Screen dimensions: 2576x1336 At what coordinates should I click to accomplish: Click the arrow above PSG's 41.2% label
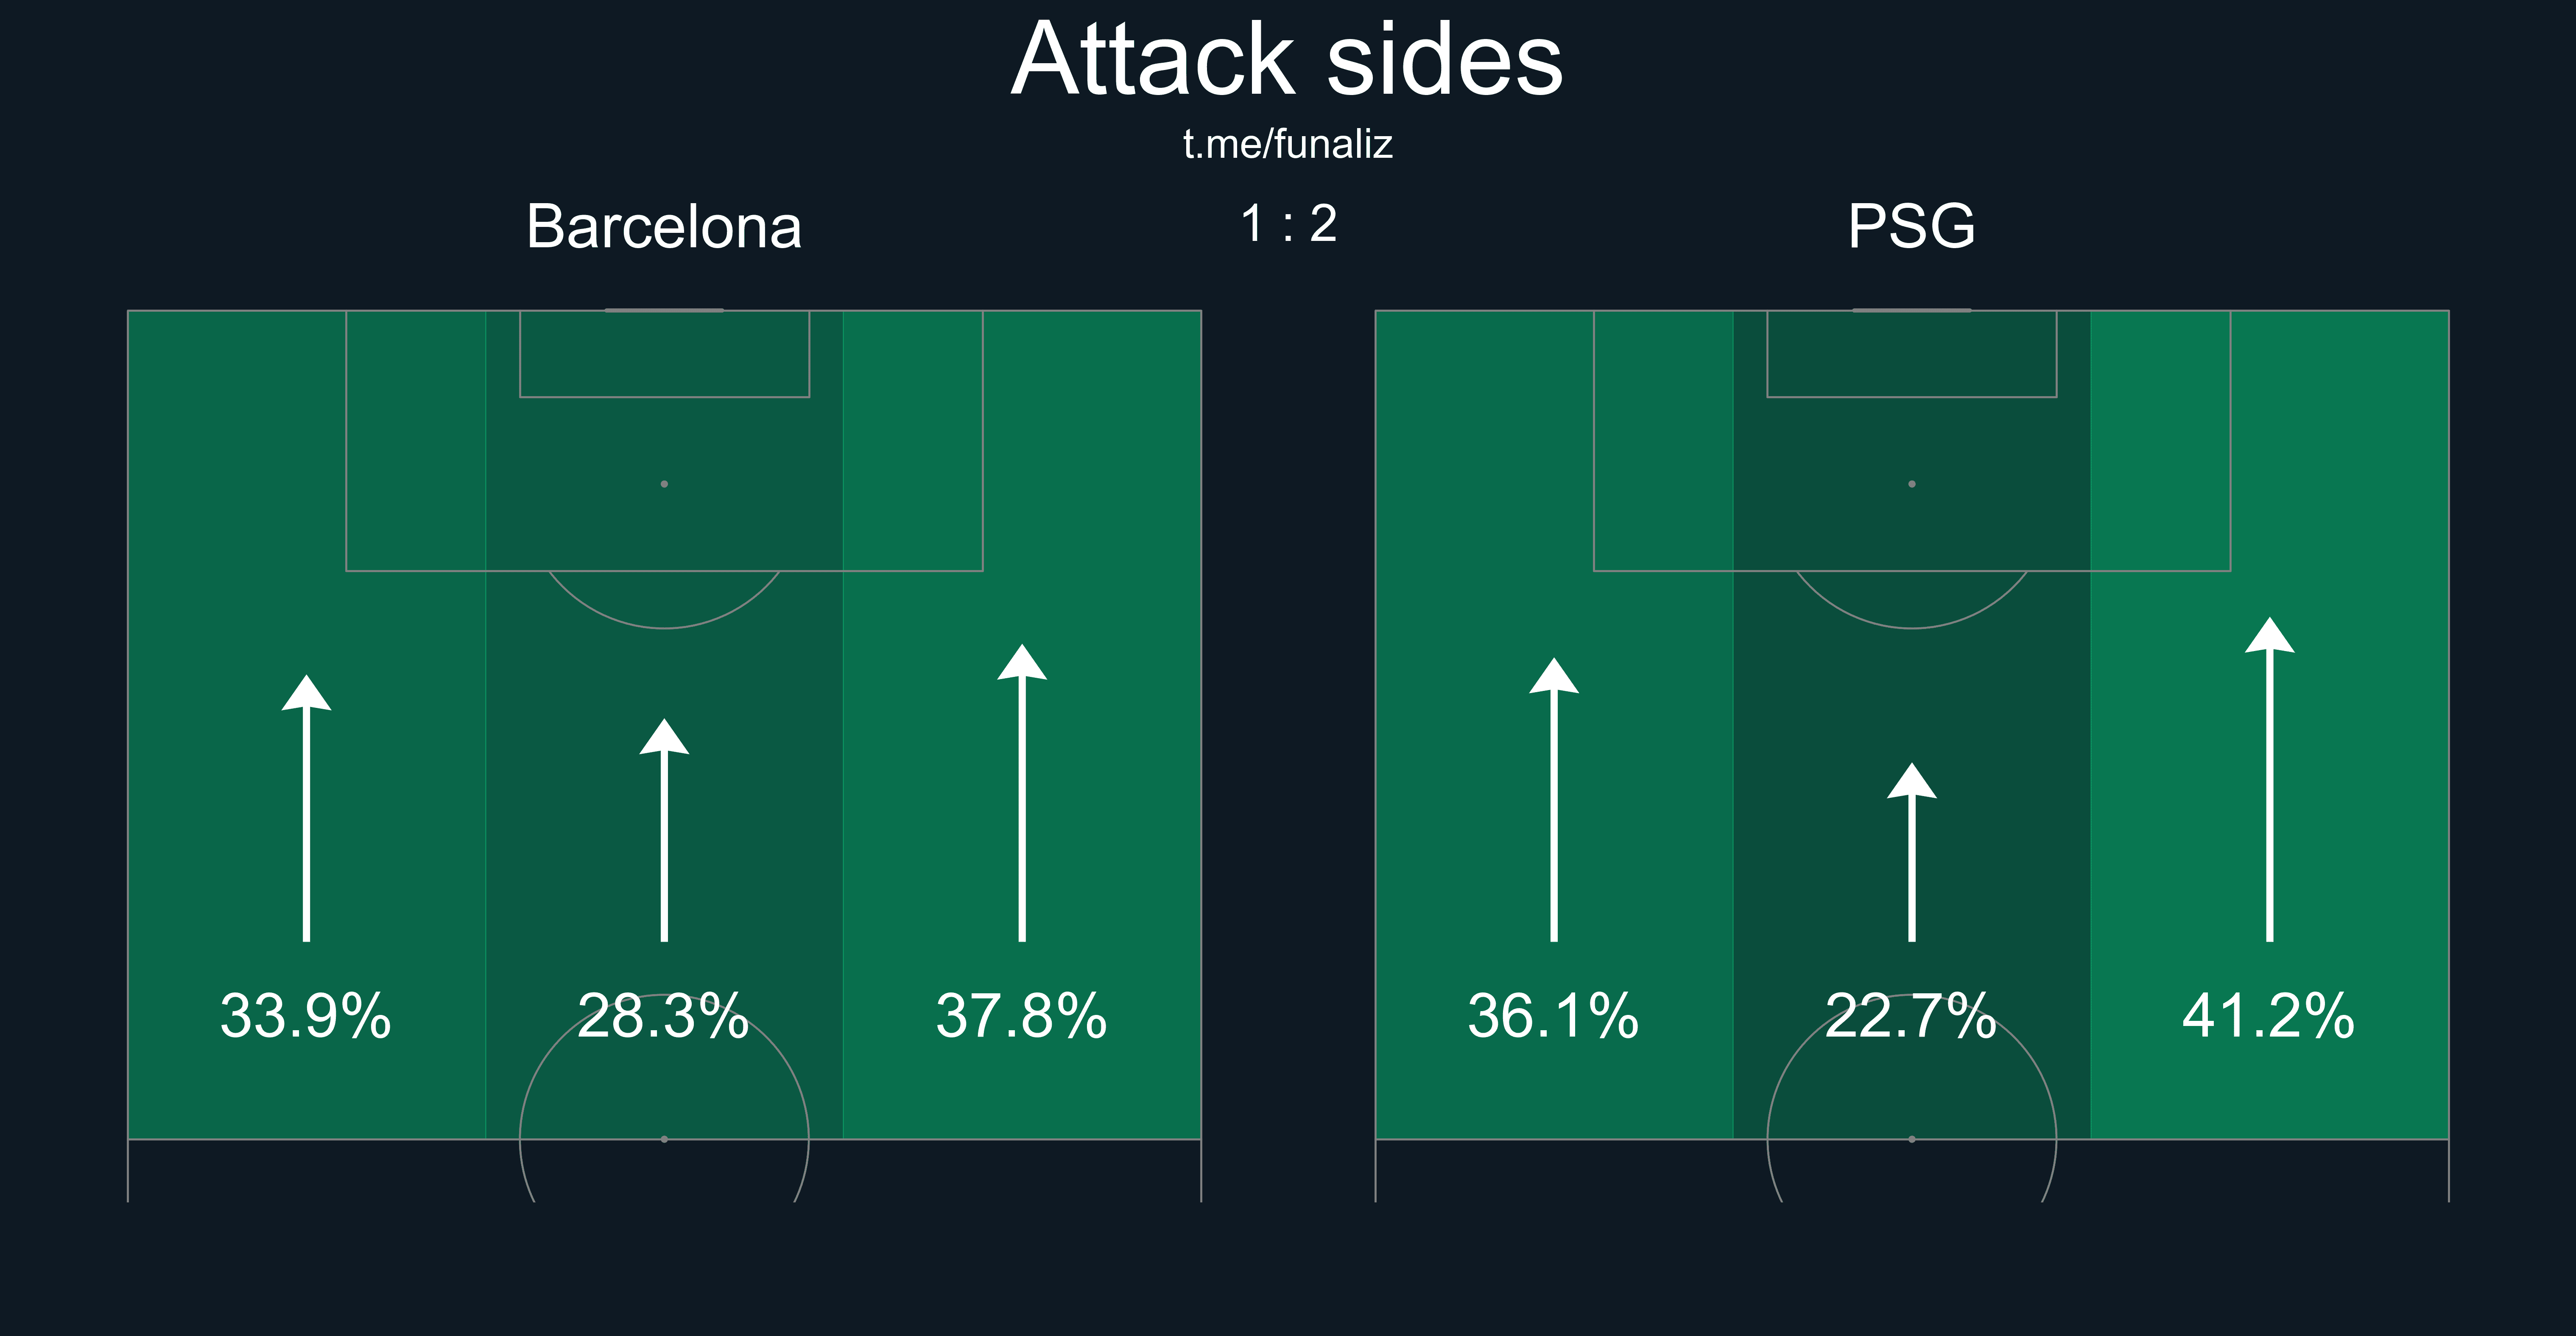point(2270,782)
